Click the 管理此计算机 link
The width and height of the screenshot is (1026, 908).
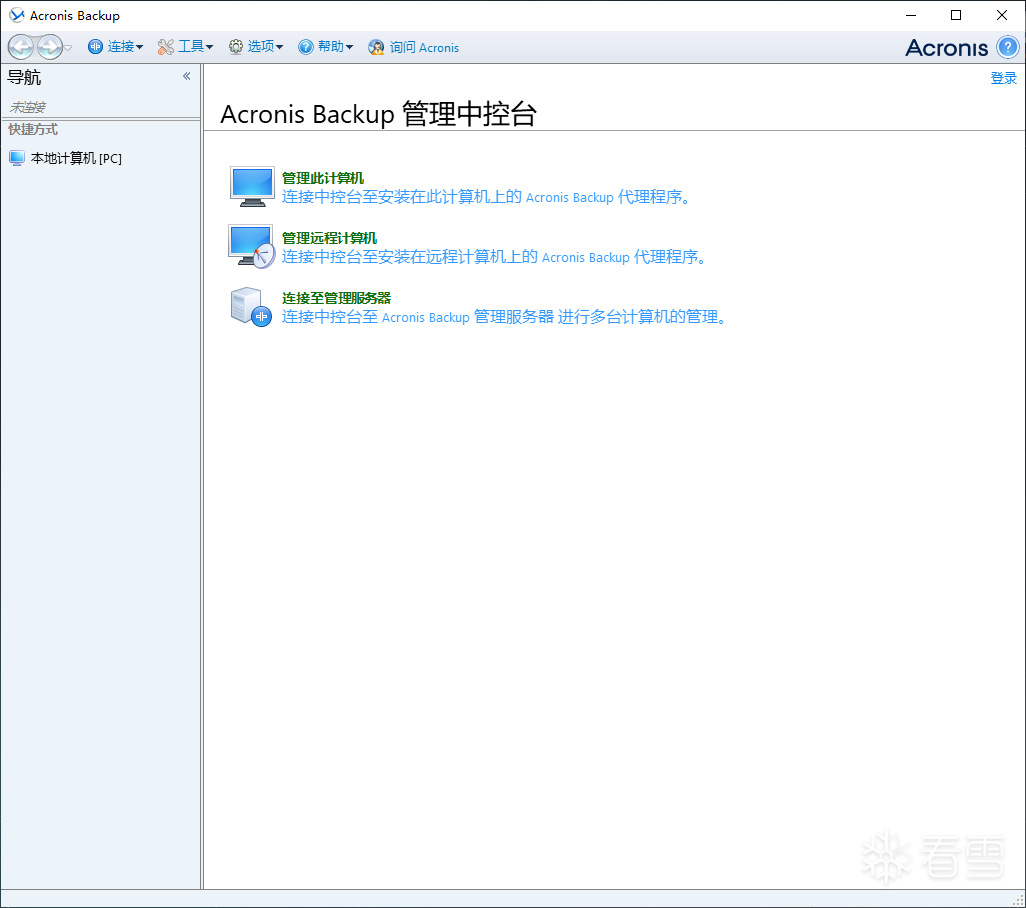coord(323,178)
